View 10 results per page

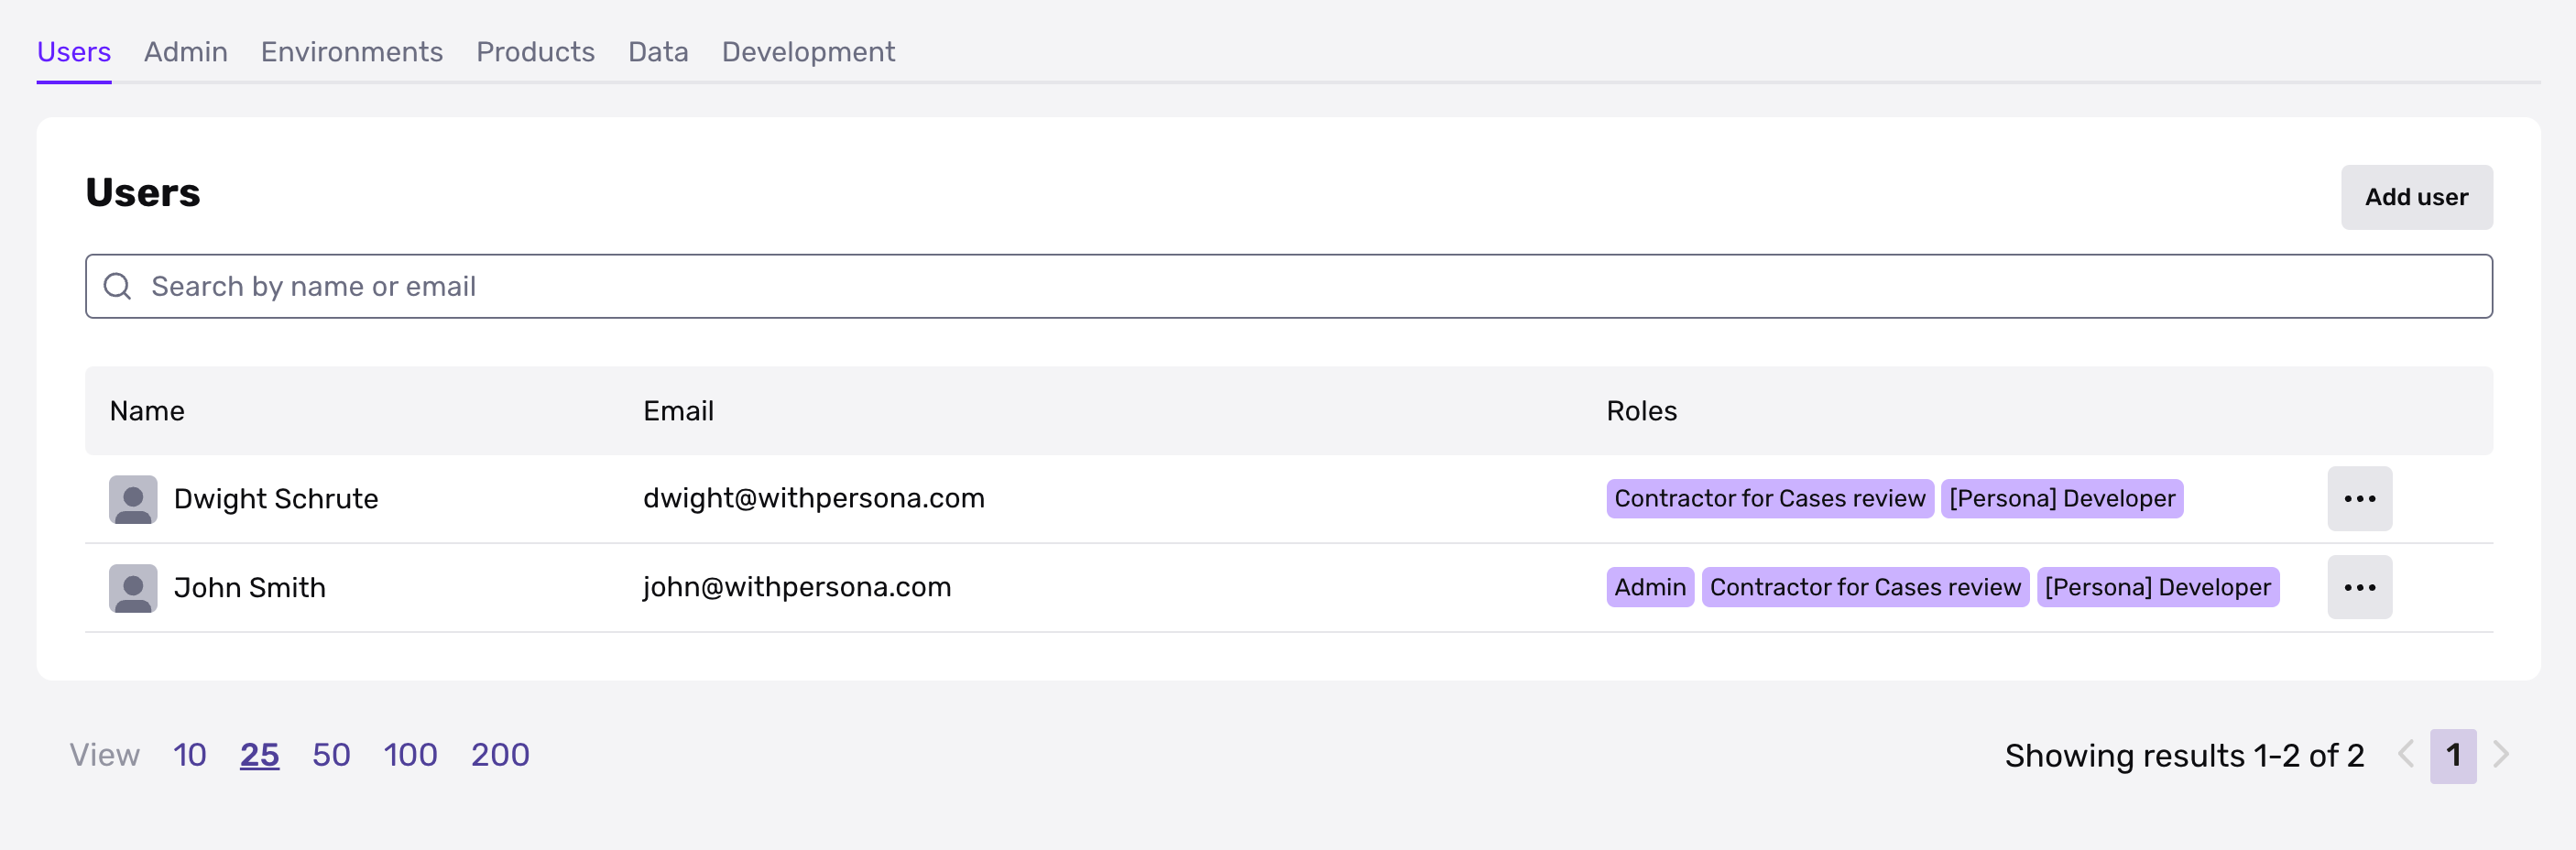[x=190, y=755]
